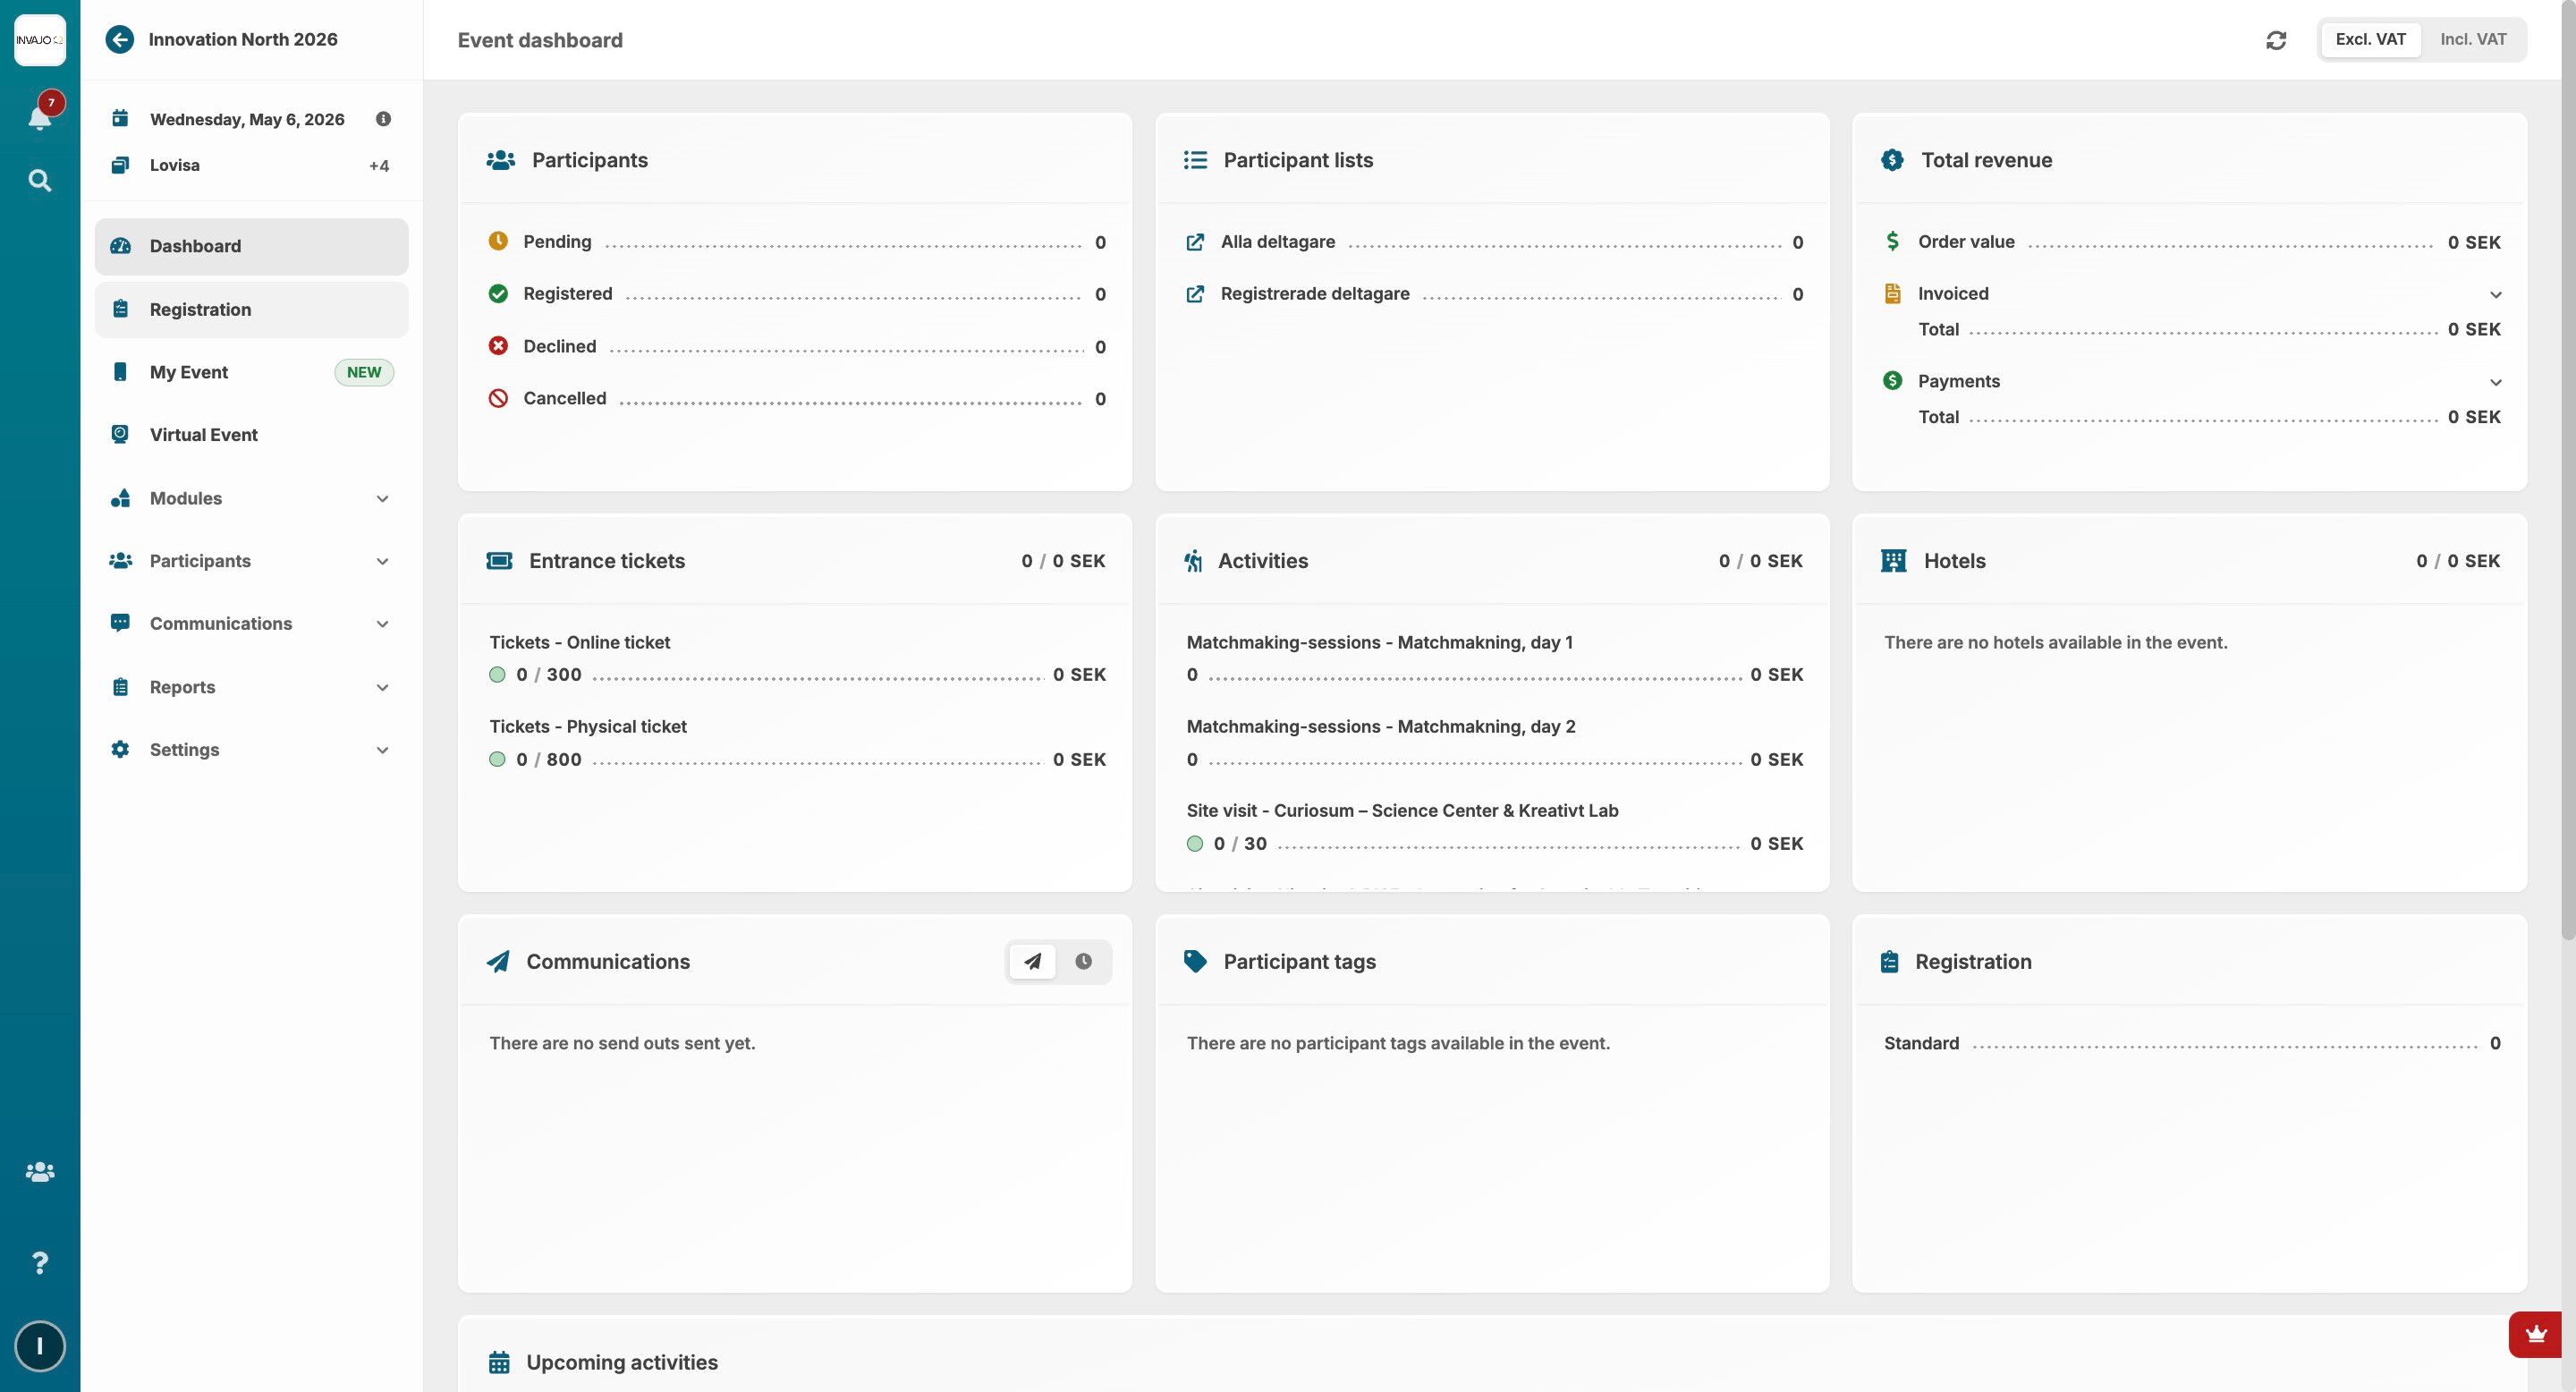2576x1392 pixels.
Task: Open Registrerade deltagare participant list
Action: point(1314,294)
